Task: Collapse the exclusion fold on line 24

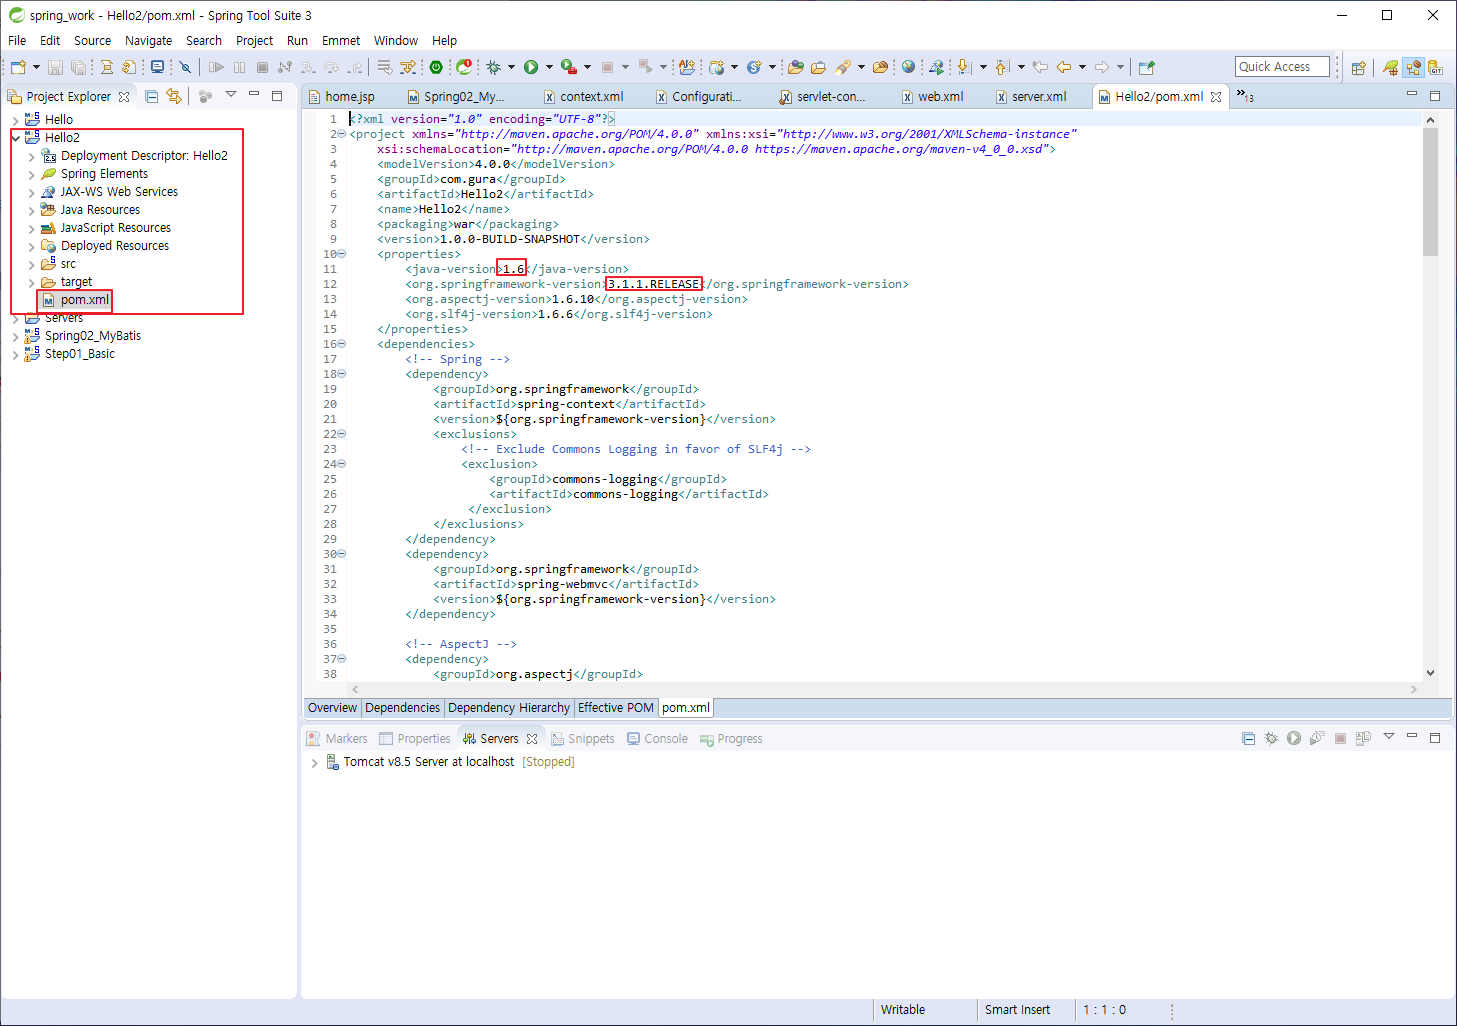Action: coord(341,464)
